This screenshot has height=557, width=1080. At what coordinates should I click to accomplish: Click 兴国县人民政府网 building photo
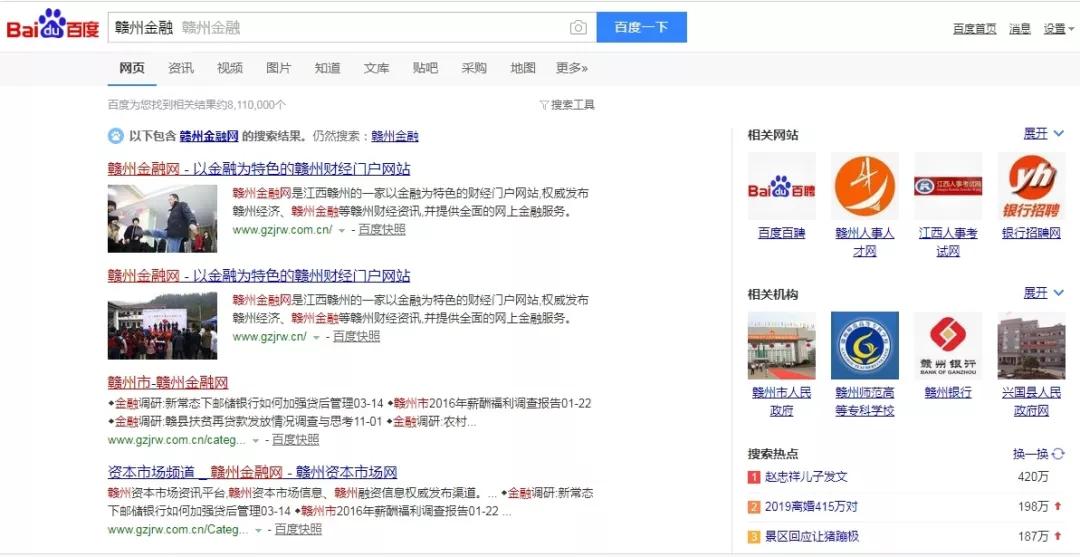[1031, 346]
